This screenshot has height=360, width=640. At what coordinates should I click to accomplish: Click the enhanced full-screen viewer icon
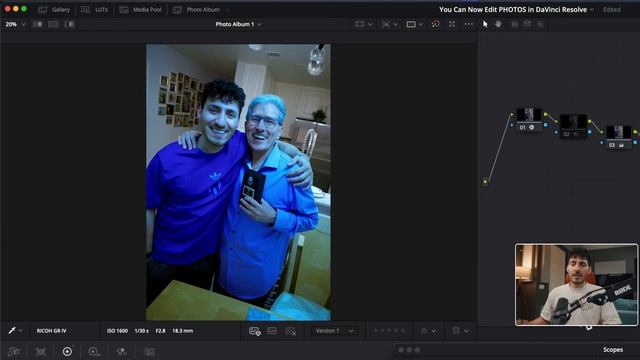(452, 24)
